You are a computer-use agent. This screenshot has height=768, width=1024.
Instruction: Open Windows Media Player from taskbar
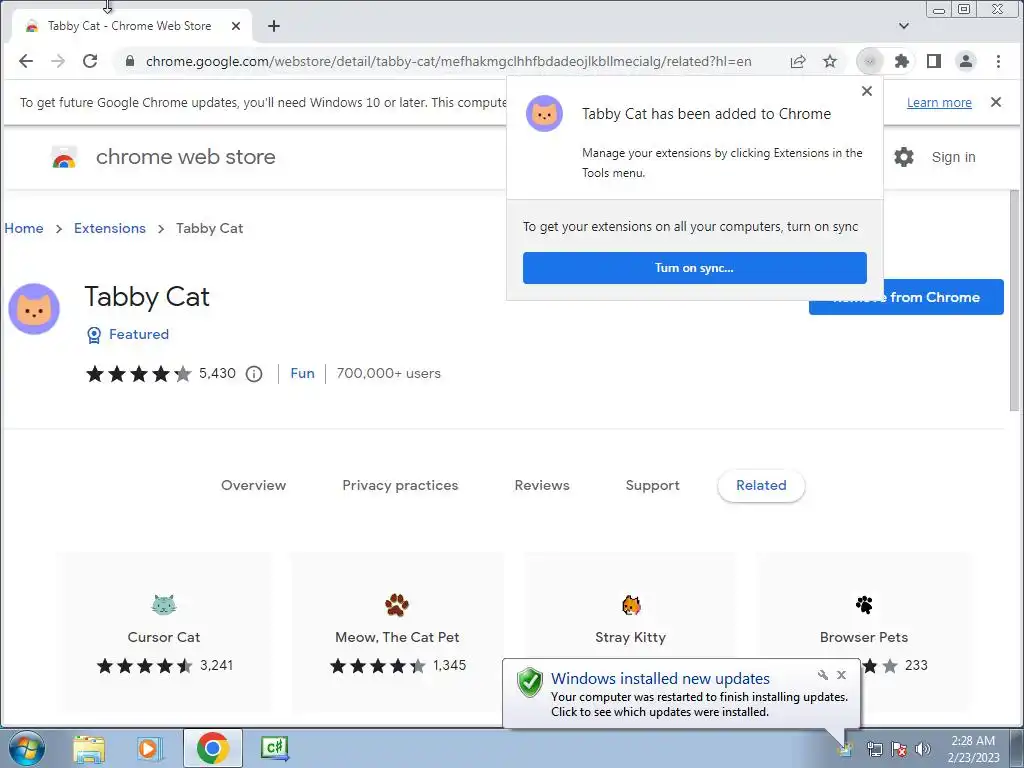(149, 748)
